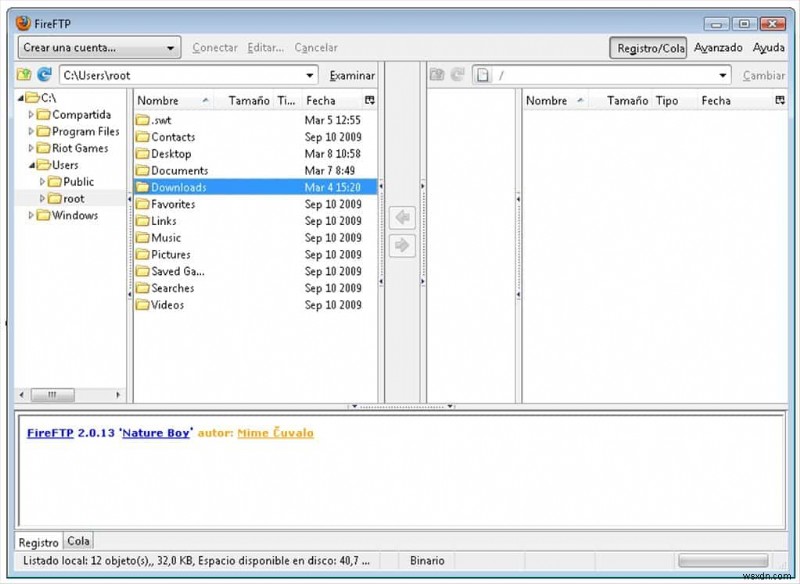Click the Editar... button

point(265,47)
